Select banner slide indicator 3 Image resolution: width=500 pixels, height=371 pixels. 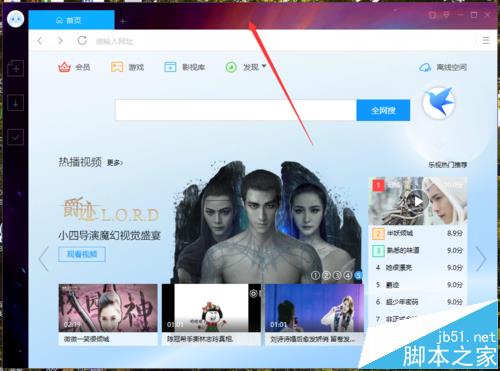pos(337,275)
